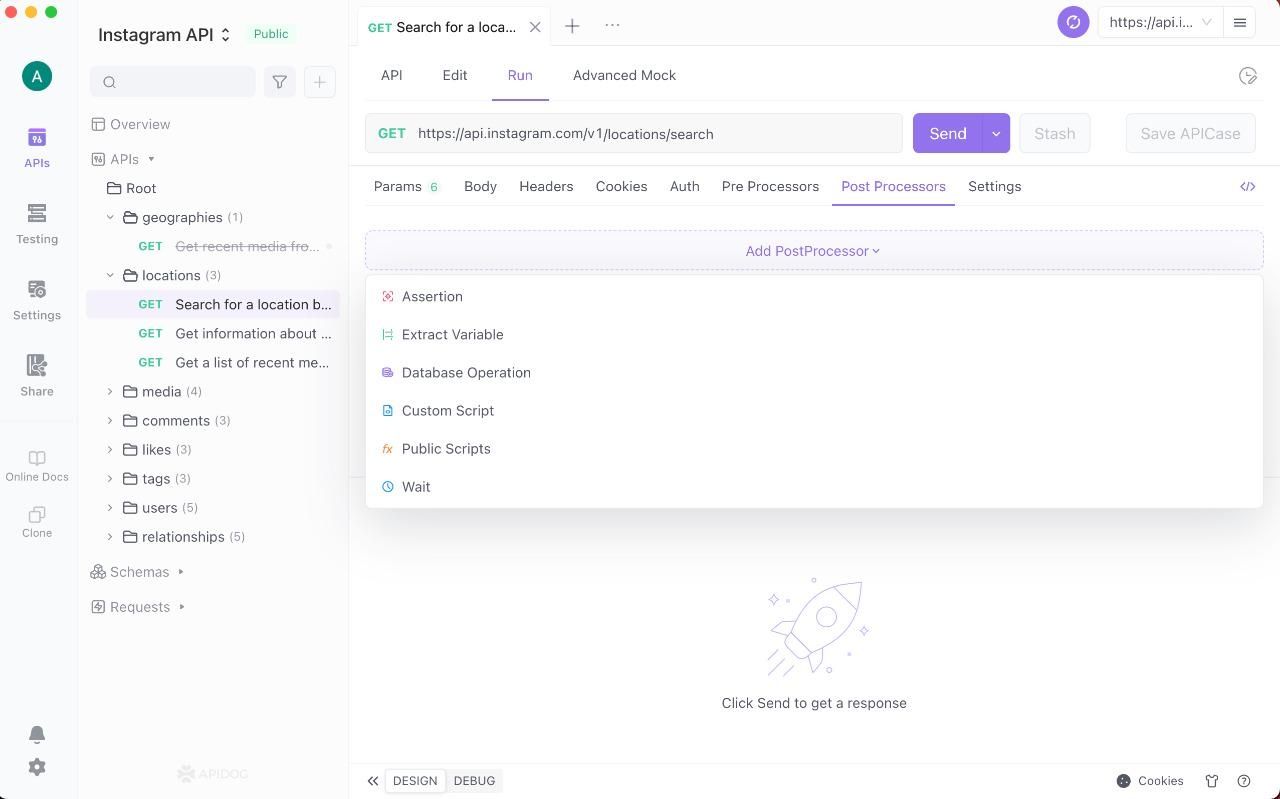Open the Pre Processors tab
This screenshot has height=799, width=1280.
coord(770,187)
